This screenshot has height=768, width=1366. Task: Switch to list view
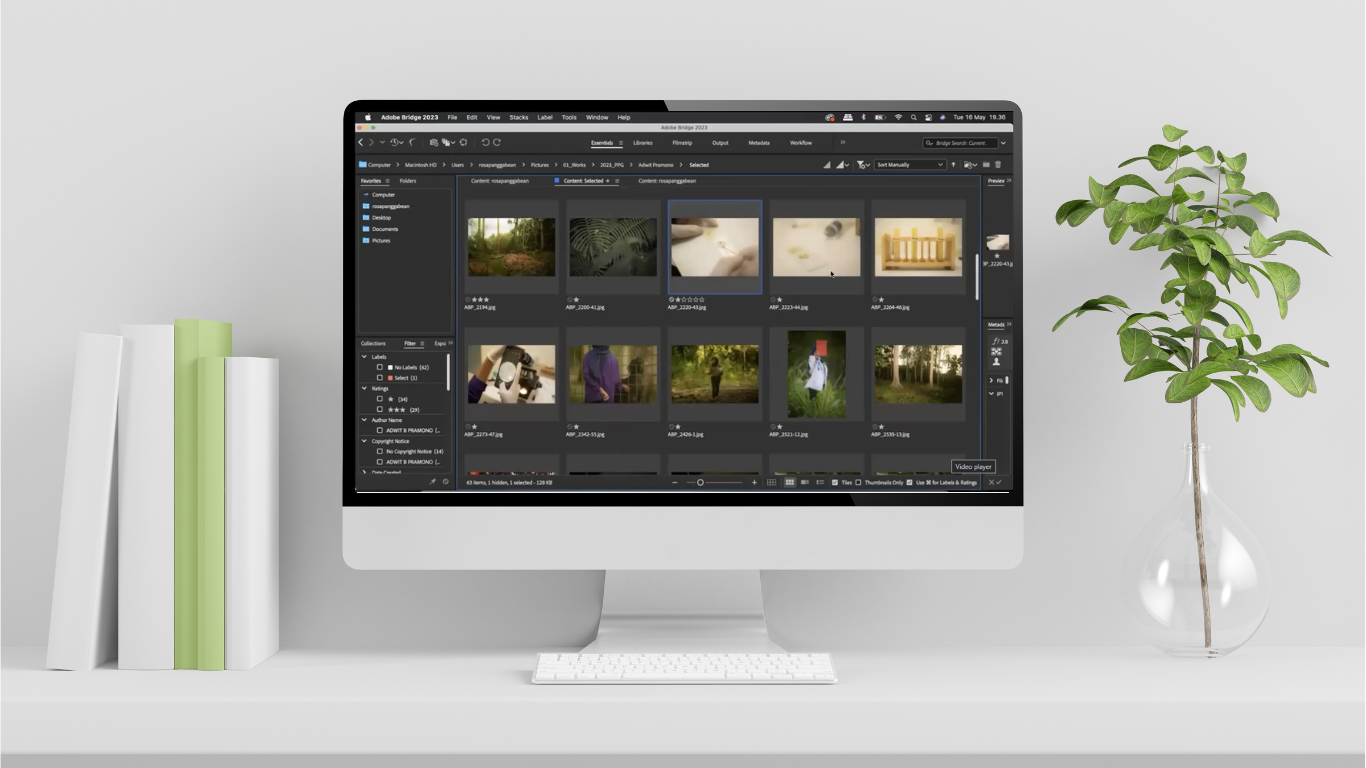(820, 483)
